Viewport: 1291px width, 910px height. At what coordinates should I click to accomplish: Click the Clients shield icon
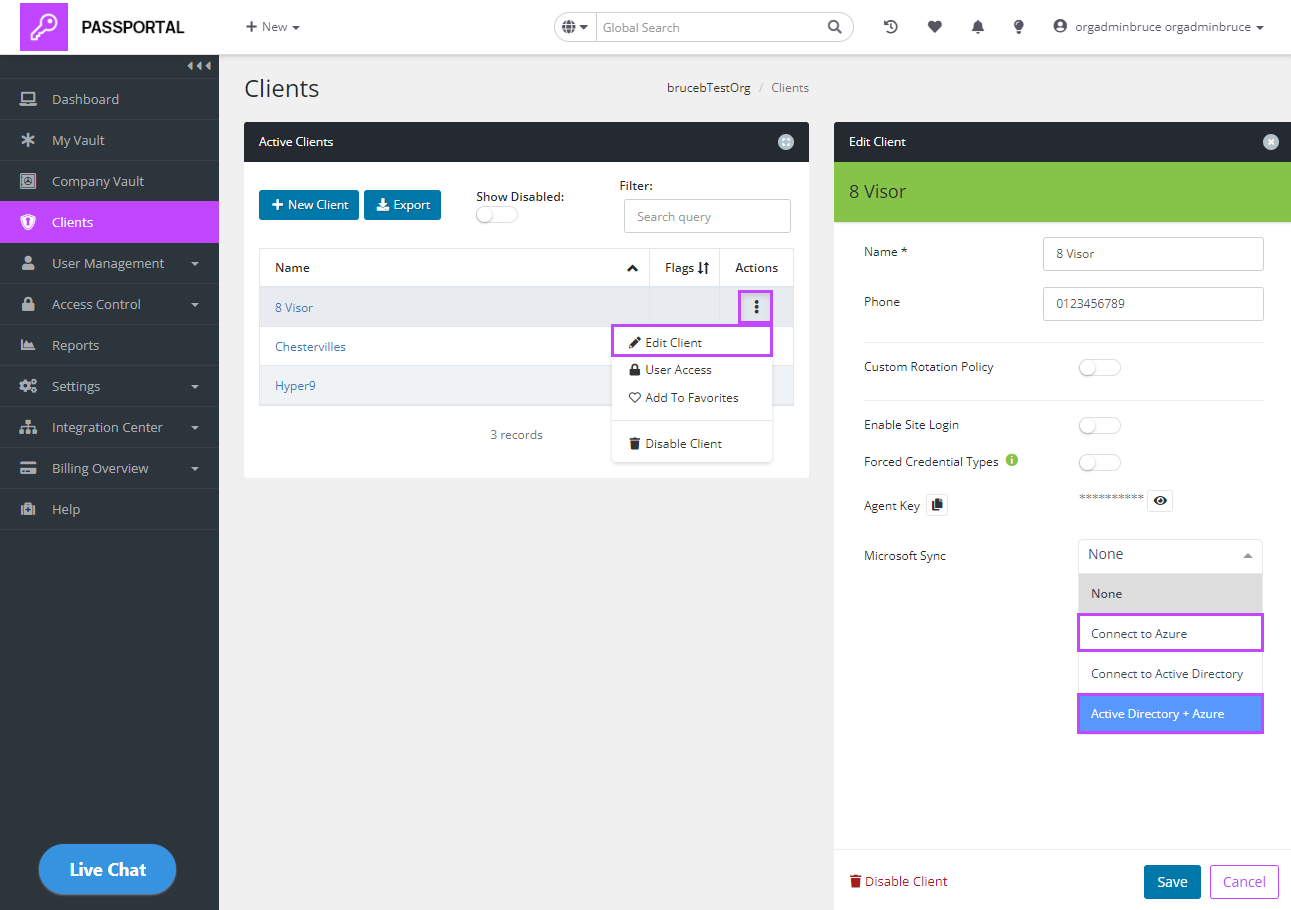point(28,222)
